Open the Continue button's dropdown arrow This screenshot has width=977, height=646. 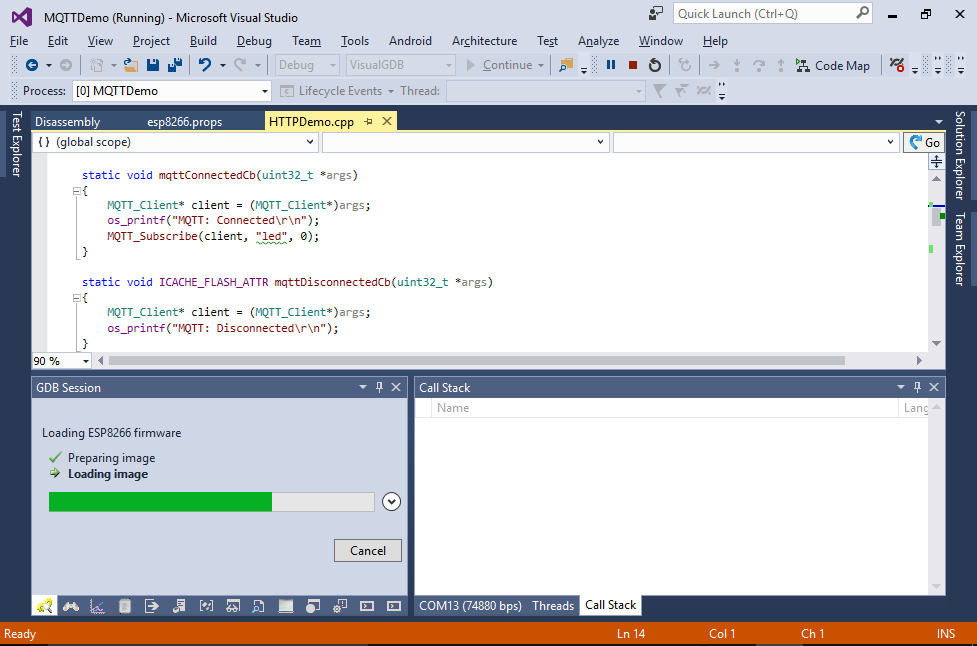(541, 65)
